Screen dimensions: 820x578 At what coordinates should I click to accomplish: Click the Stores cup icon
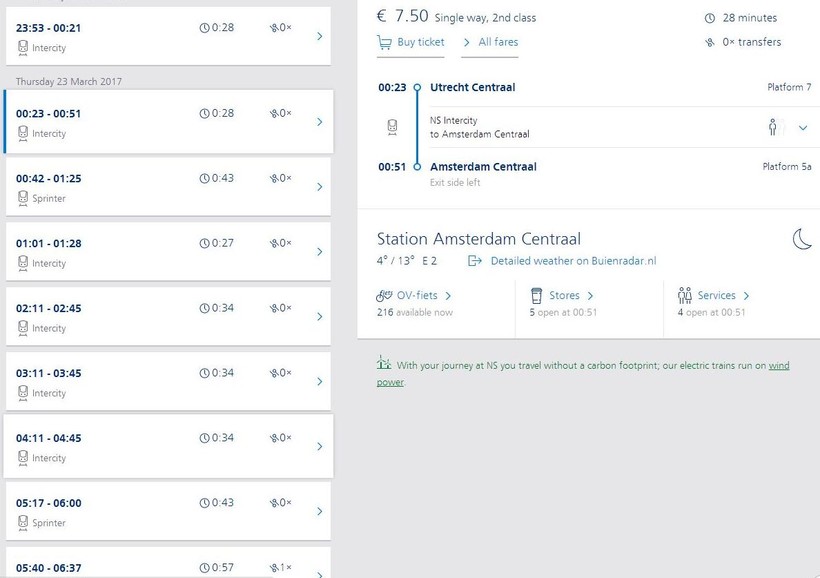[537, 296]
